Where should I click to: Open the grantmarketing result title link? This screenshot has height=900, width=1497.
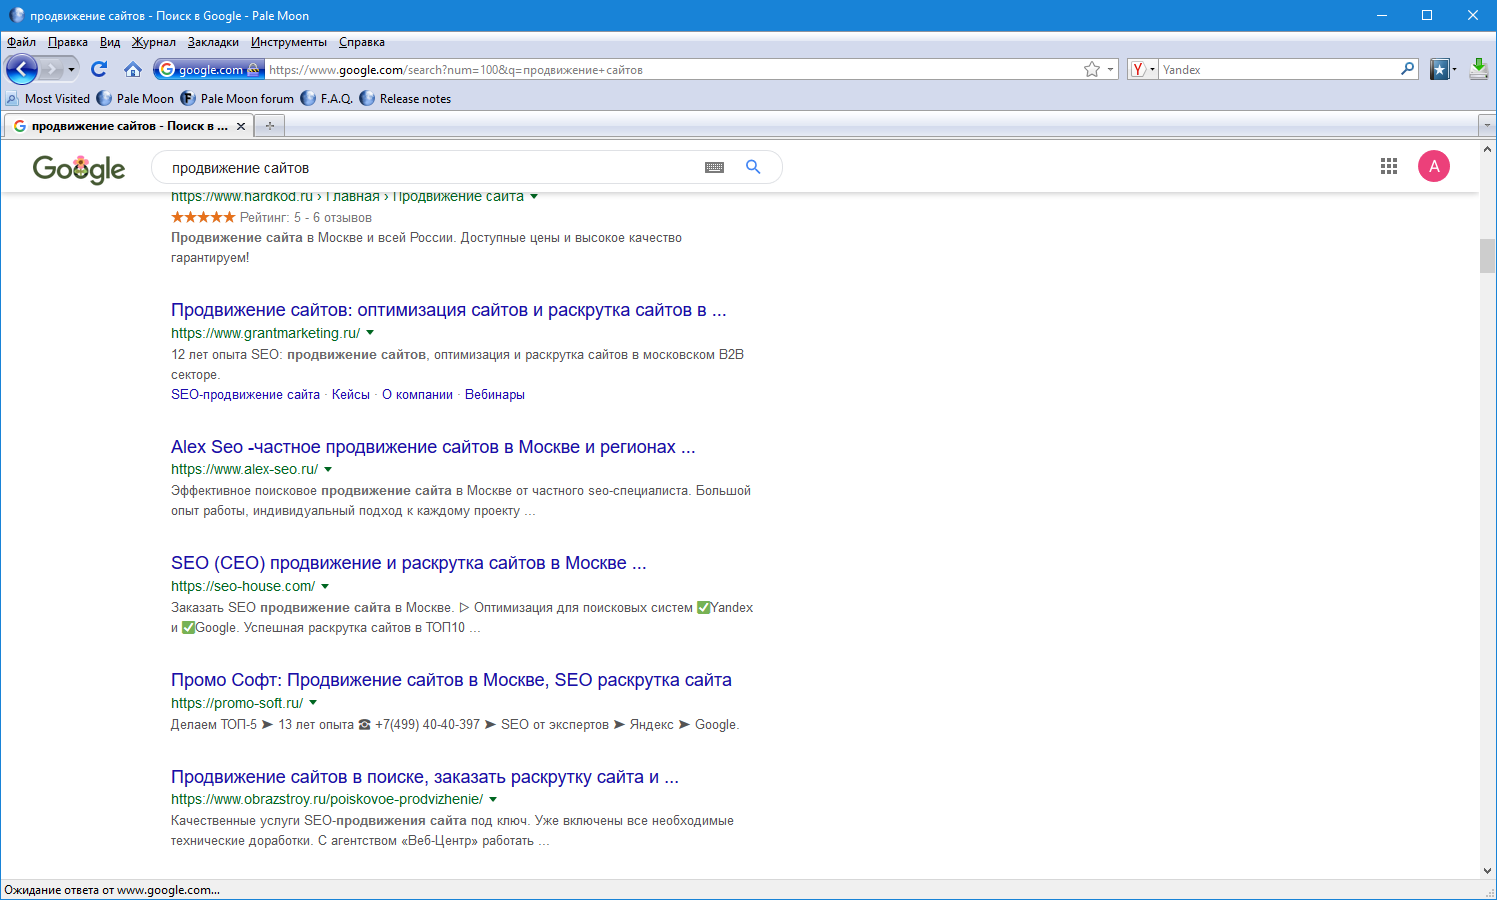(x=449, y=310)
